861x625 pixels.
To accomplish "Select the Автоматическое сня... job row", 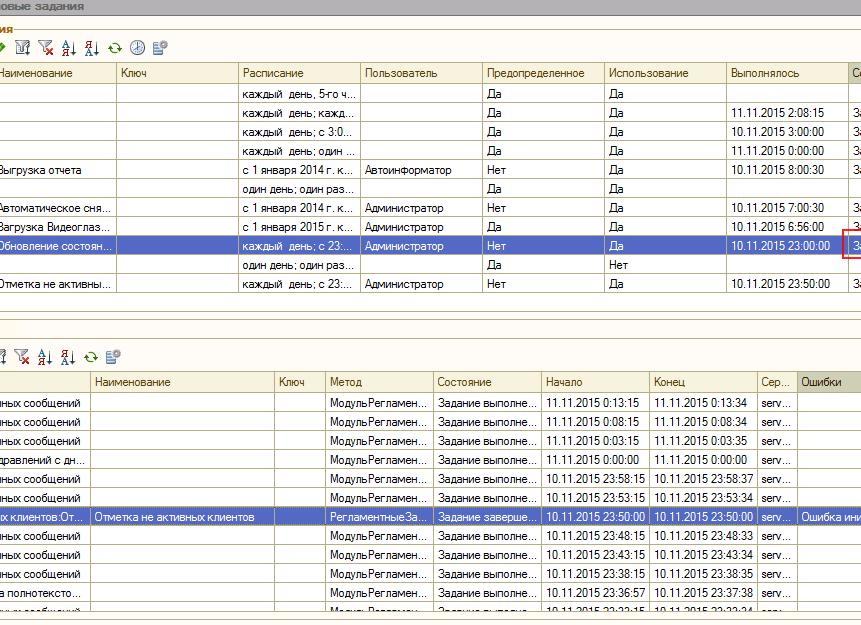I will point(430,208).
